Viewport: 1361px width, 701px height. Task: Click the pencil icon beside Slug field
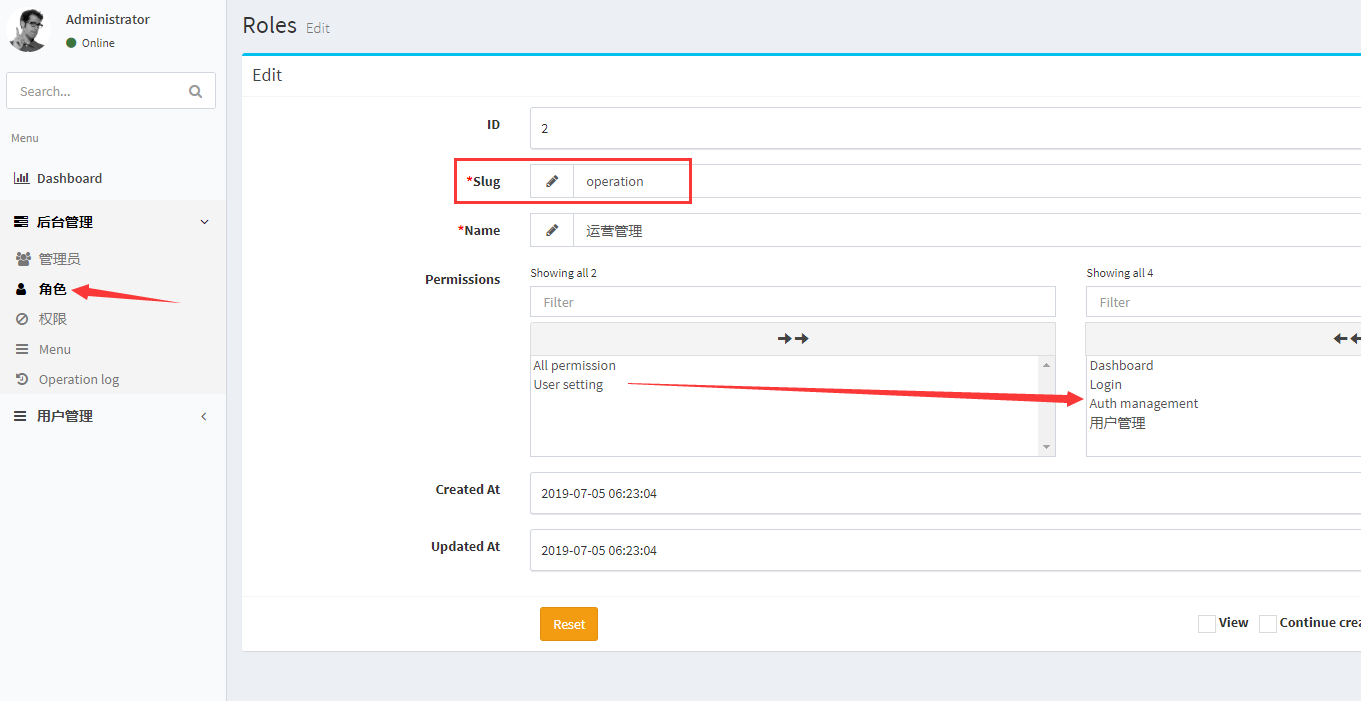[552, 181]
